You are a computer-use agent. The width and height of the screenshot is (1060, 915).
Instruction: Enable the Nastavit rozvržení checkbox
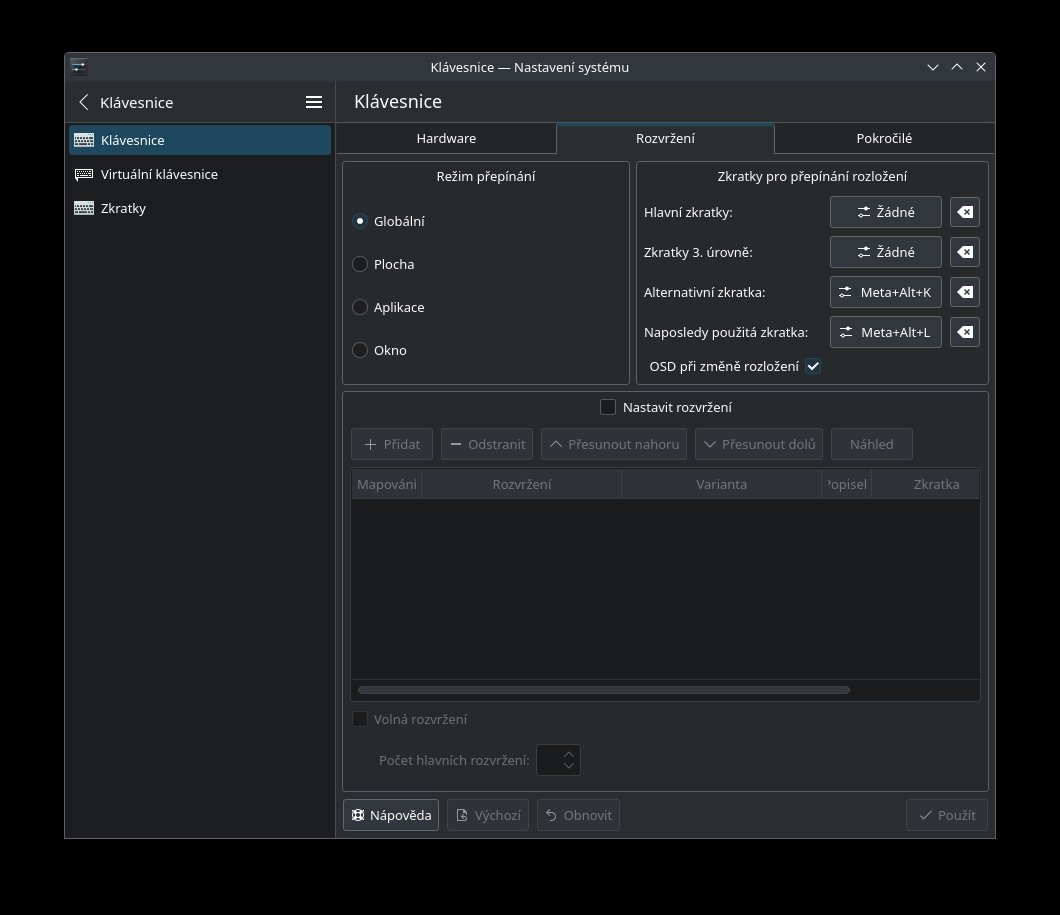coord(608,407)
